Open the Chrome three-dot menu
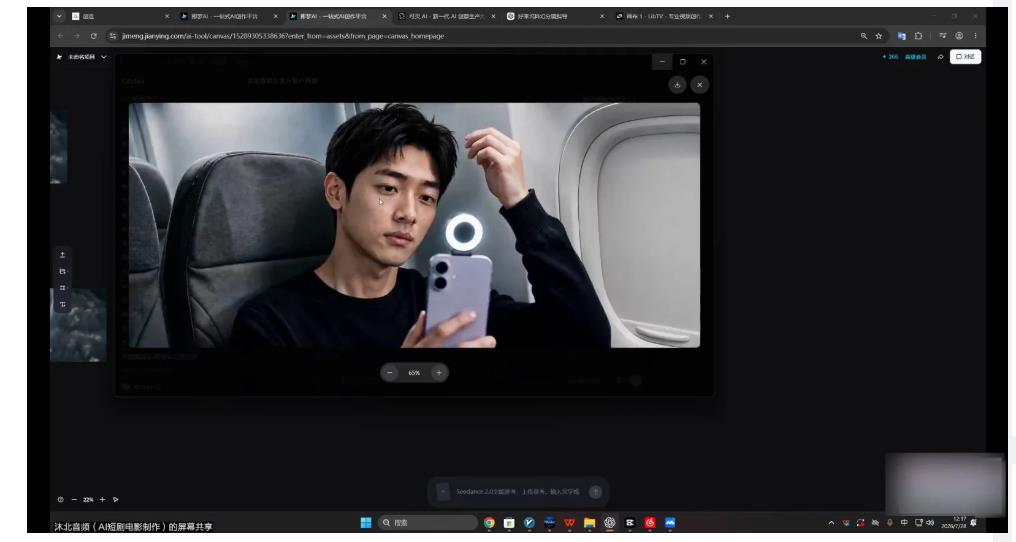Viewport: 1016px width, 542px height. (975, 36)
